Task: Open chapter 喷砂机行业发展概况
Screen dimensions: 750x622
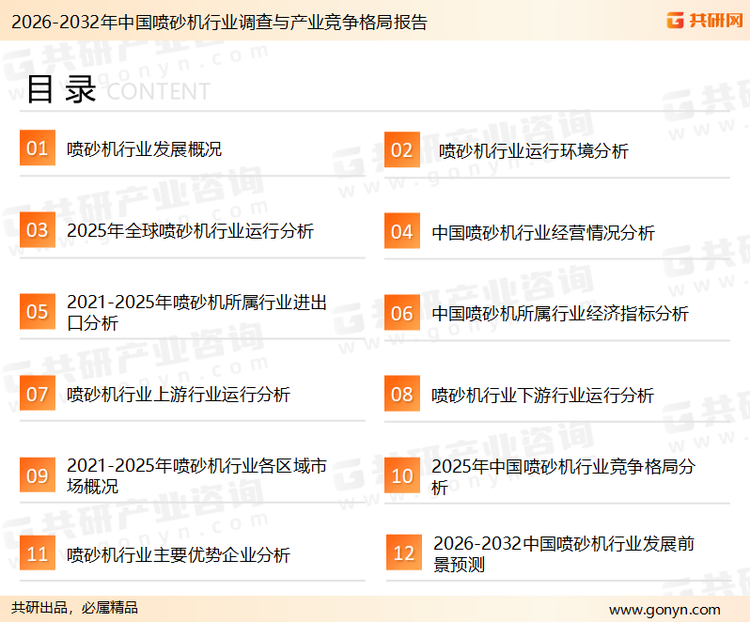Action: [x=144, y=149]
